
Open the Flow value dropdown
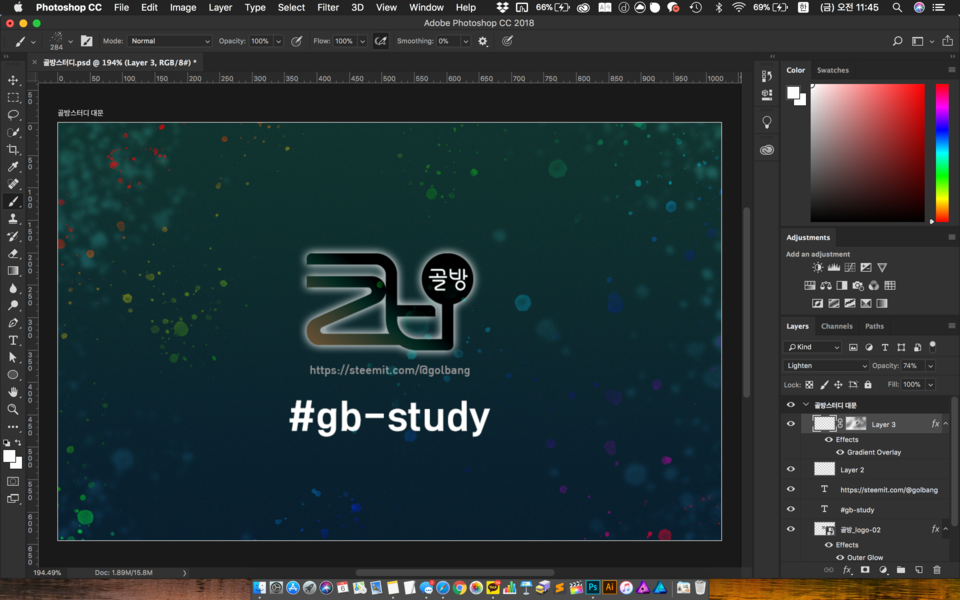[362, 41]
